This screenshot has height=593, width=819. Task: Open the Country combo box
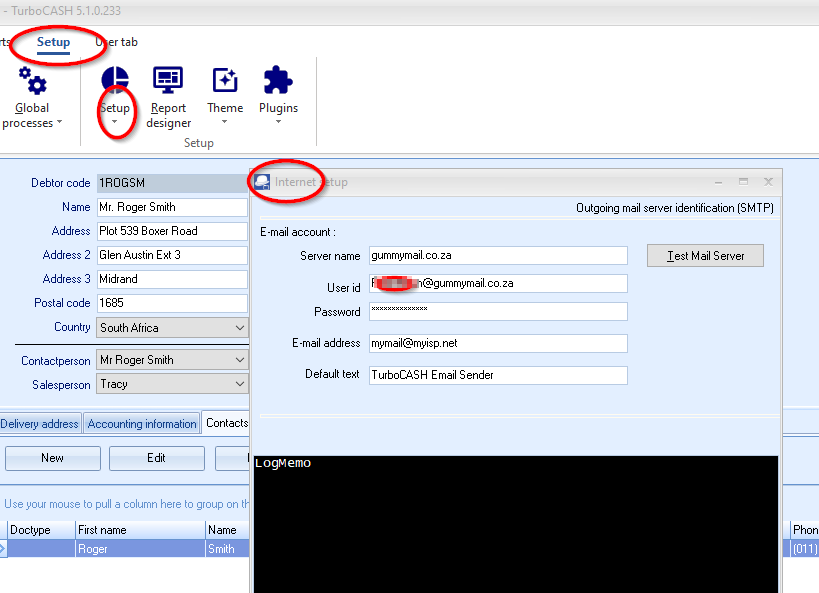(172, 328)
